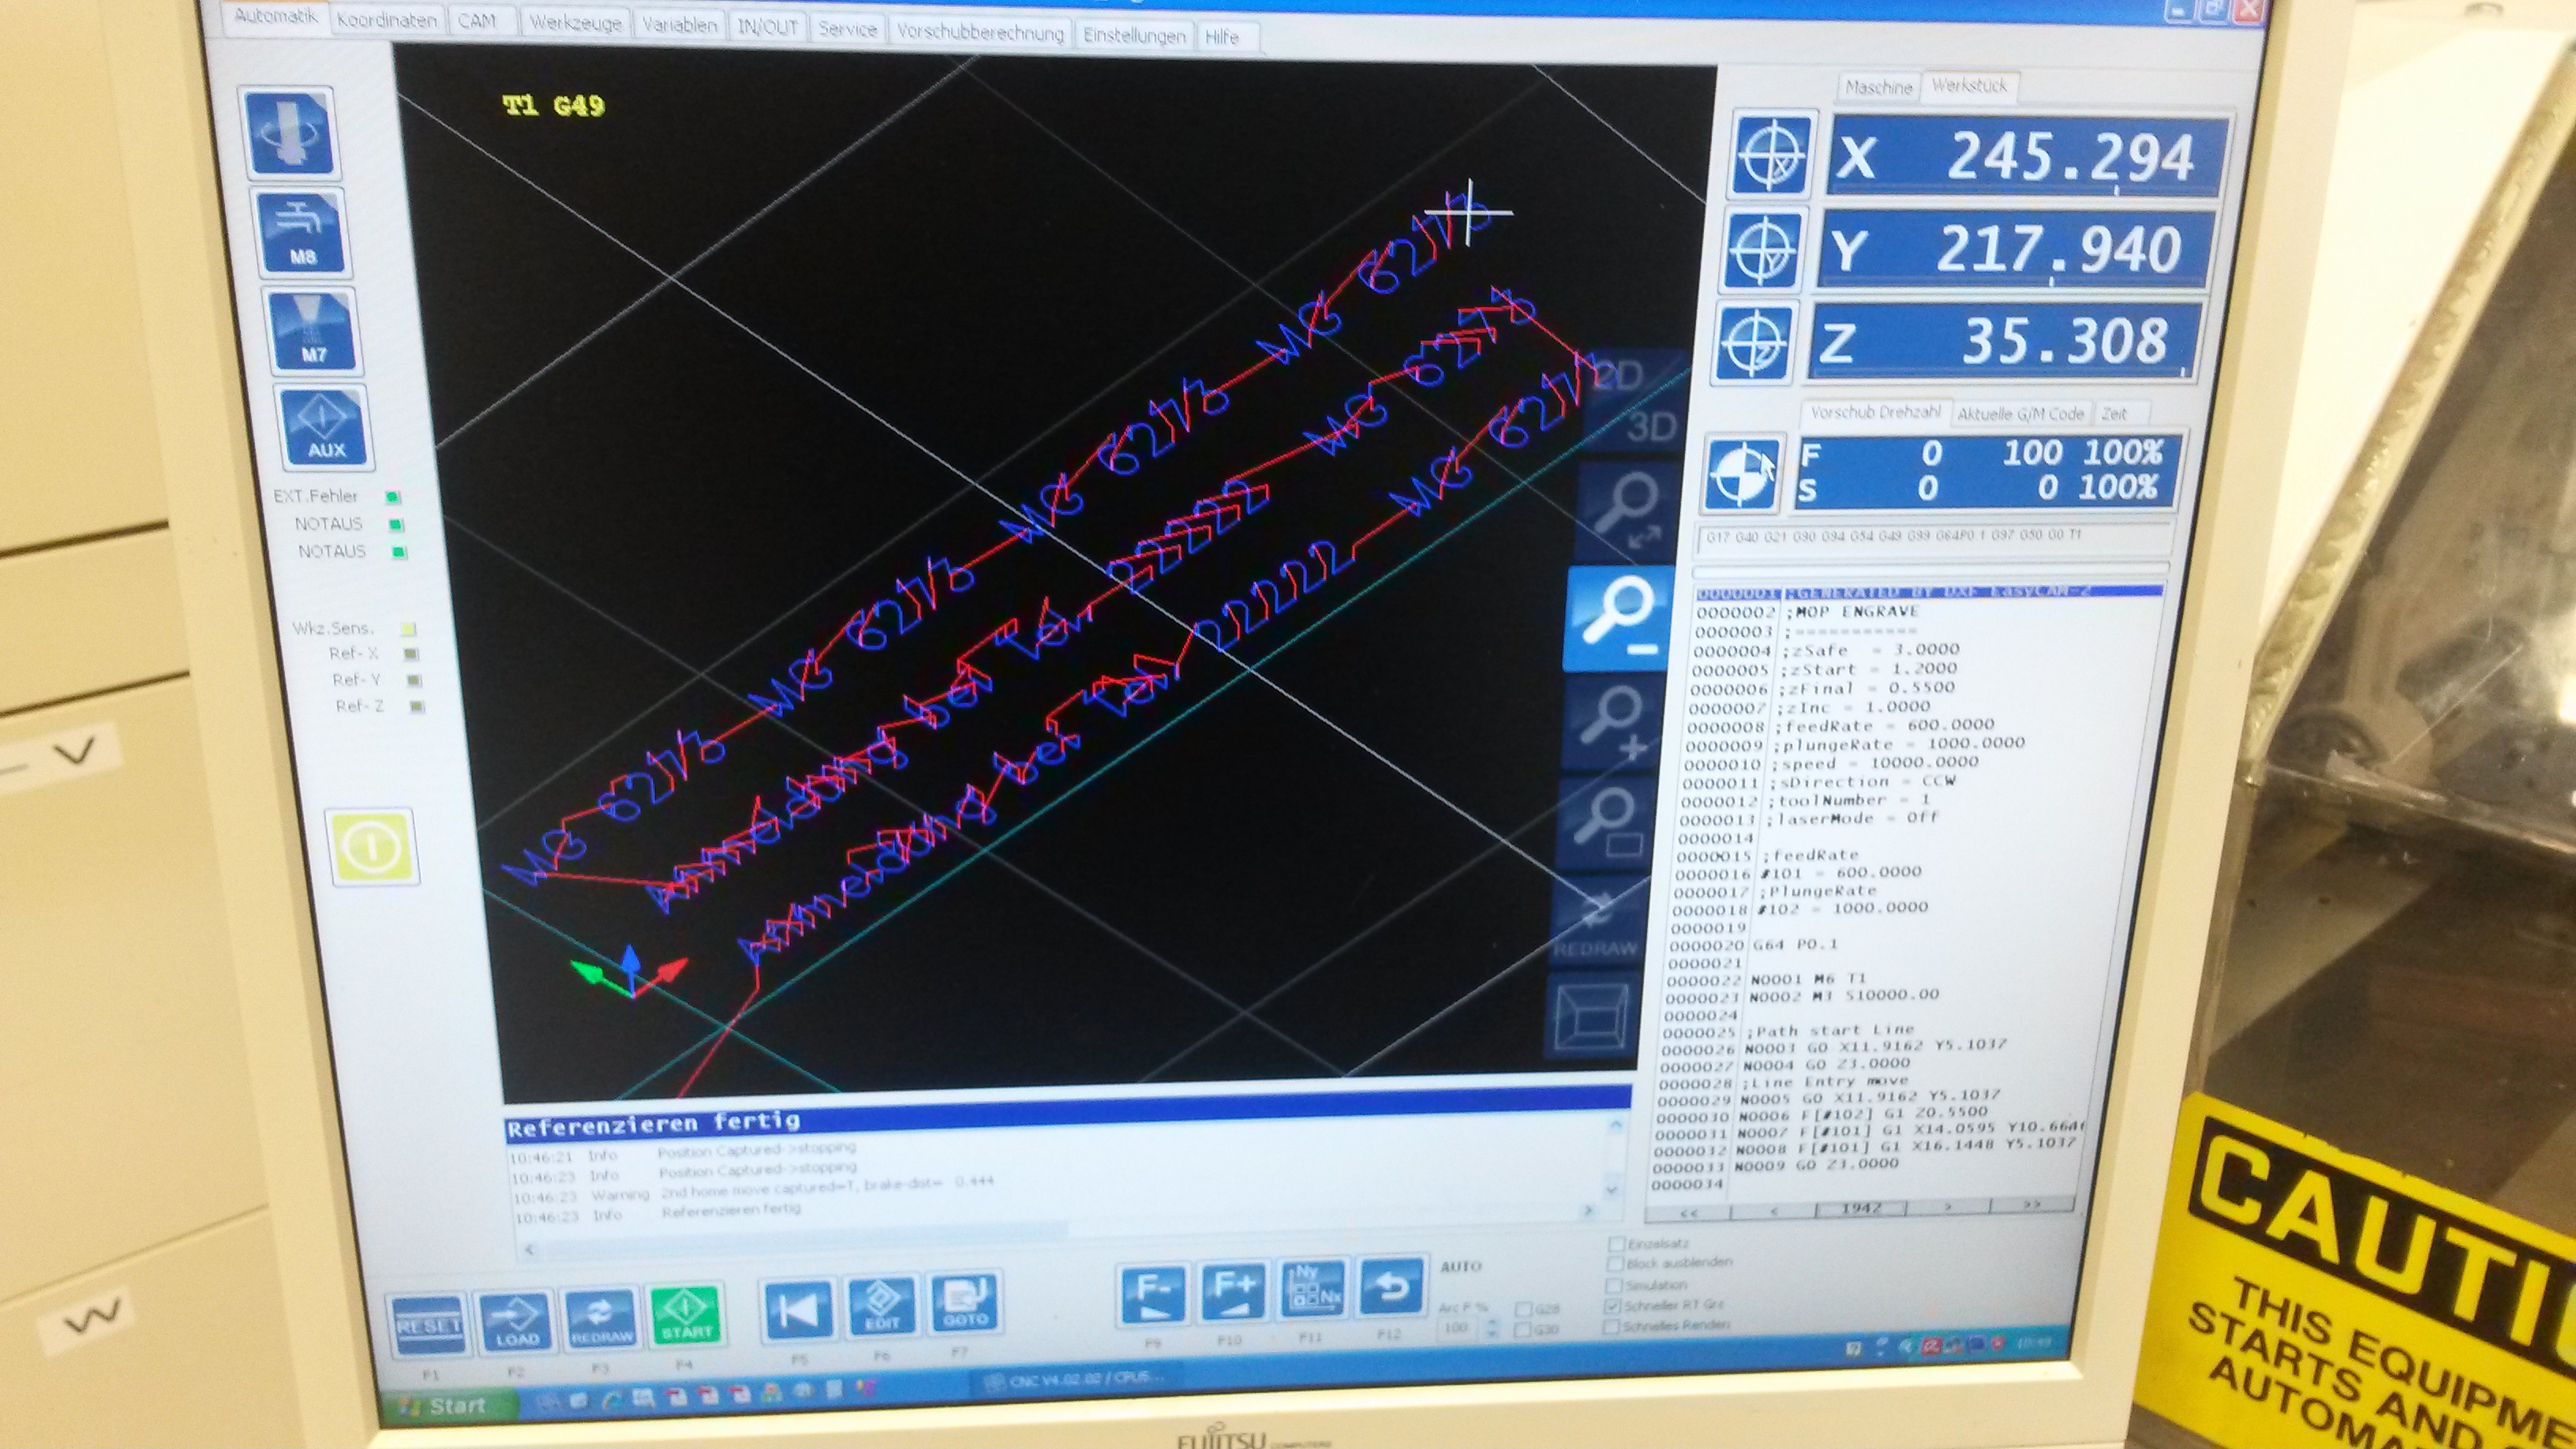Enable the Schnelles Rendern checkbox

(x=1610, y=1327)
